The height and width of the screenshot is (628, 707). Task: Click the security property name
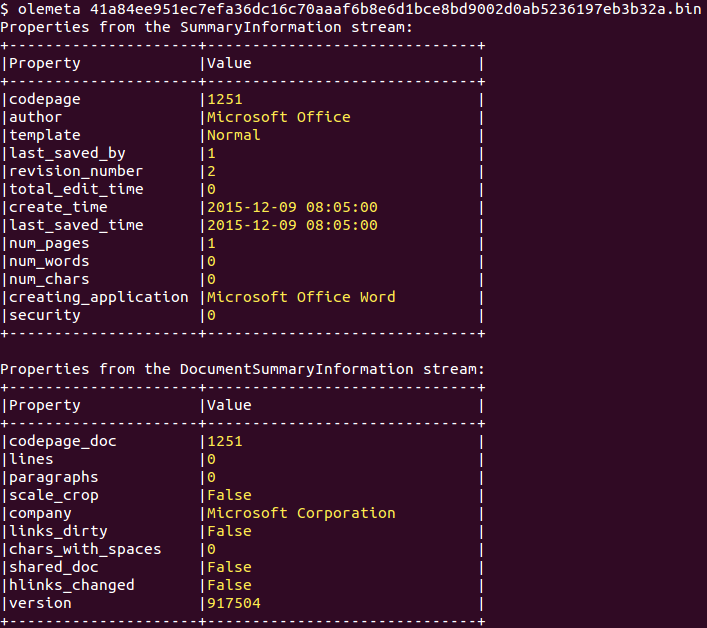[x=45, y=315]
